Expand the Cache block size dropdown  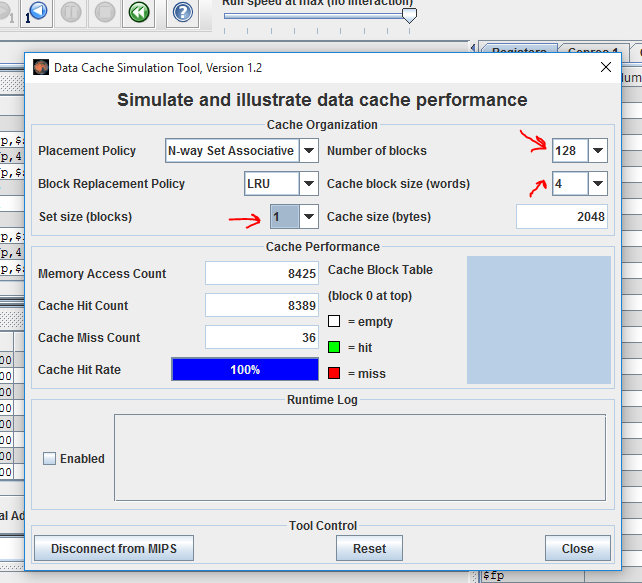pyautogui.click(x=579, y=184)
